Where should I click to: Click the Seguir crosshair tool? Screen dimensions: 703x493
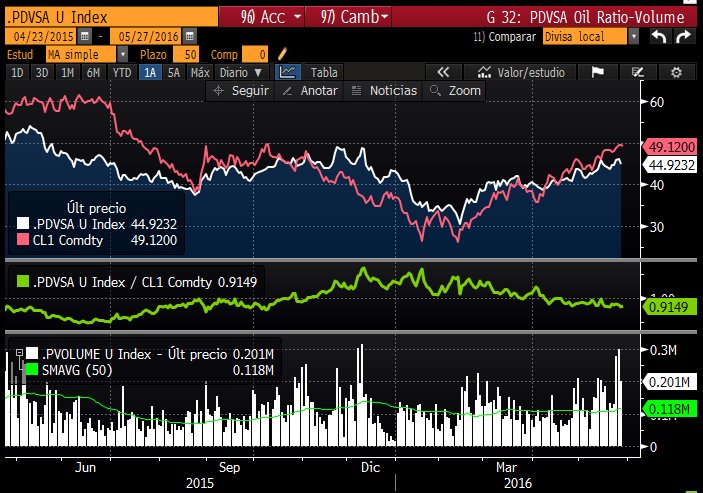pos(240,91)
